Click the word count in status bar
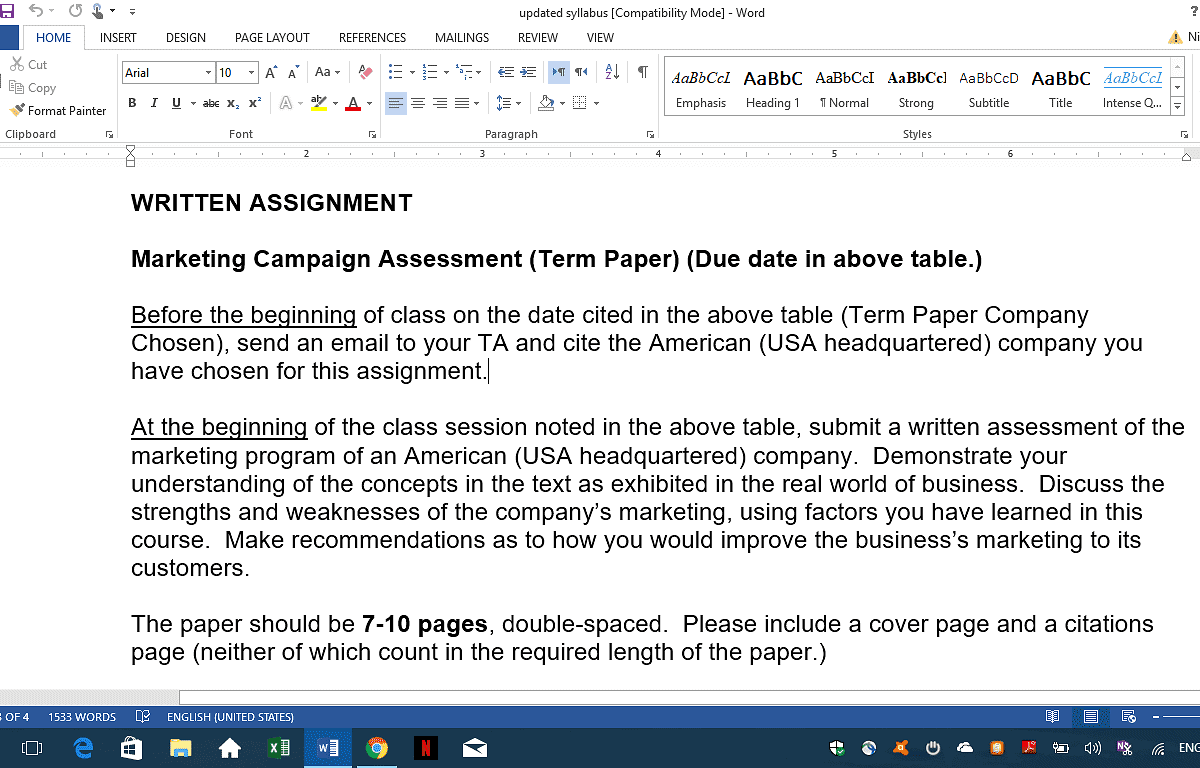This screenshot has width=1200, height=768. 82,717
